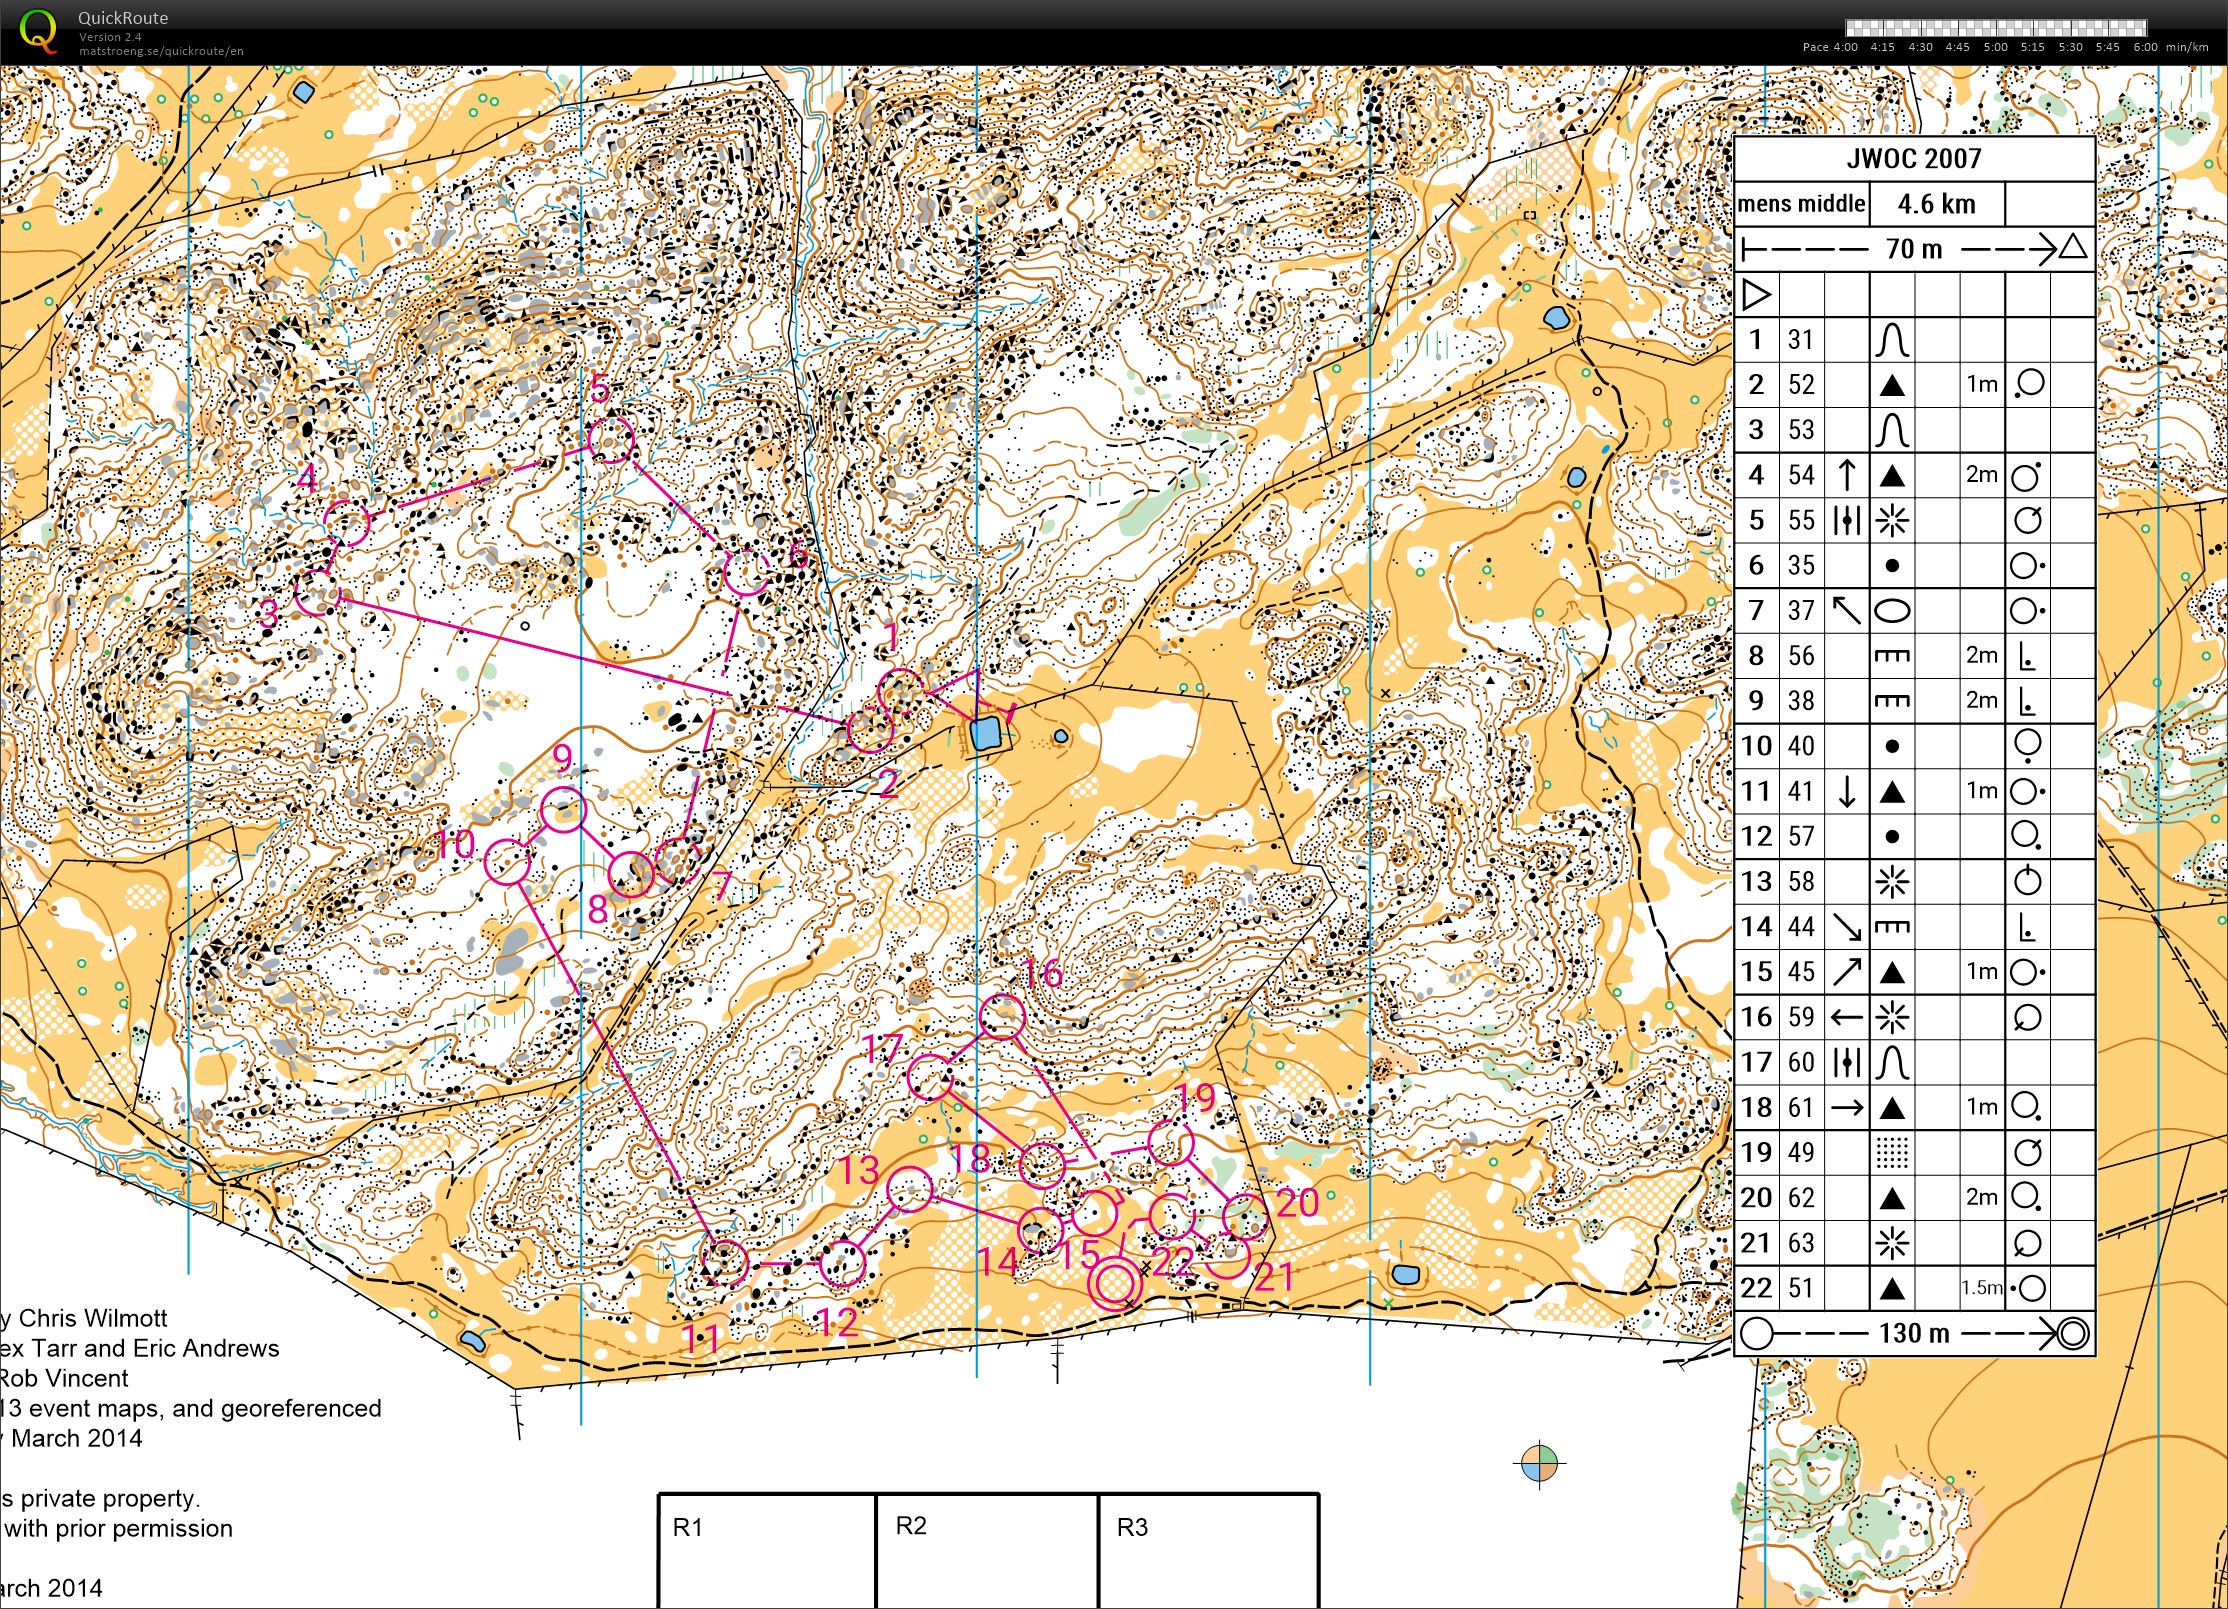This screenshot has height=1609, width=2228.
Task: Select control circle 13 on the map
Action: pyautogui.click(x=909, y=1189)
